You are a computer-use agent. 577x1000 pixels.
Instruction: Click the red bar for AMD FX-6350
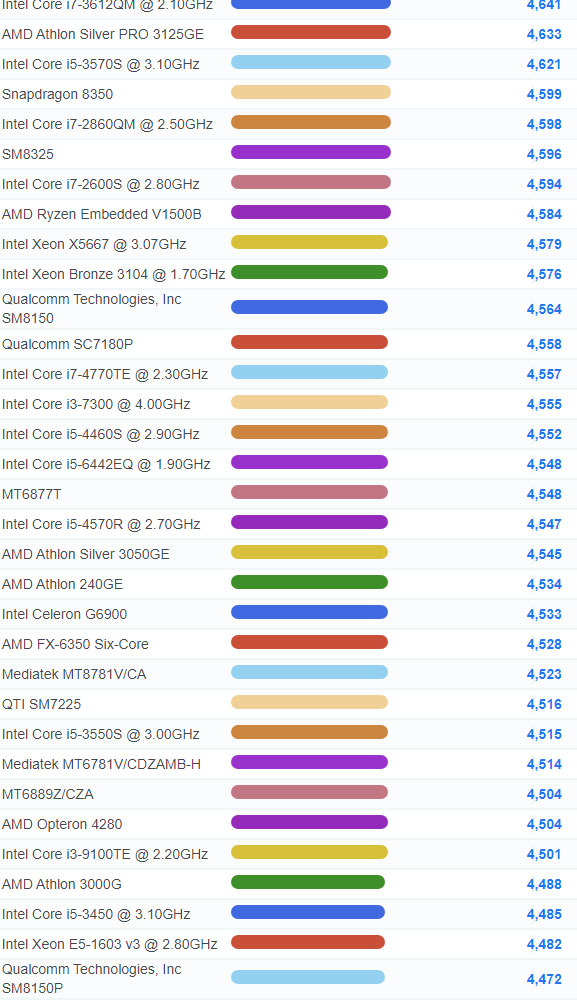pyautogui.click(x=309, y=642)
